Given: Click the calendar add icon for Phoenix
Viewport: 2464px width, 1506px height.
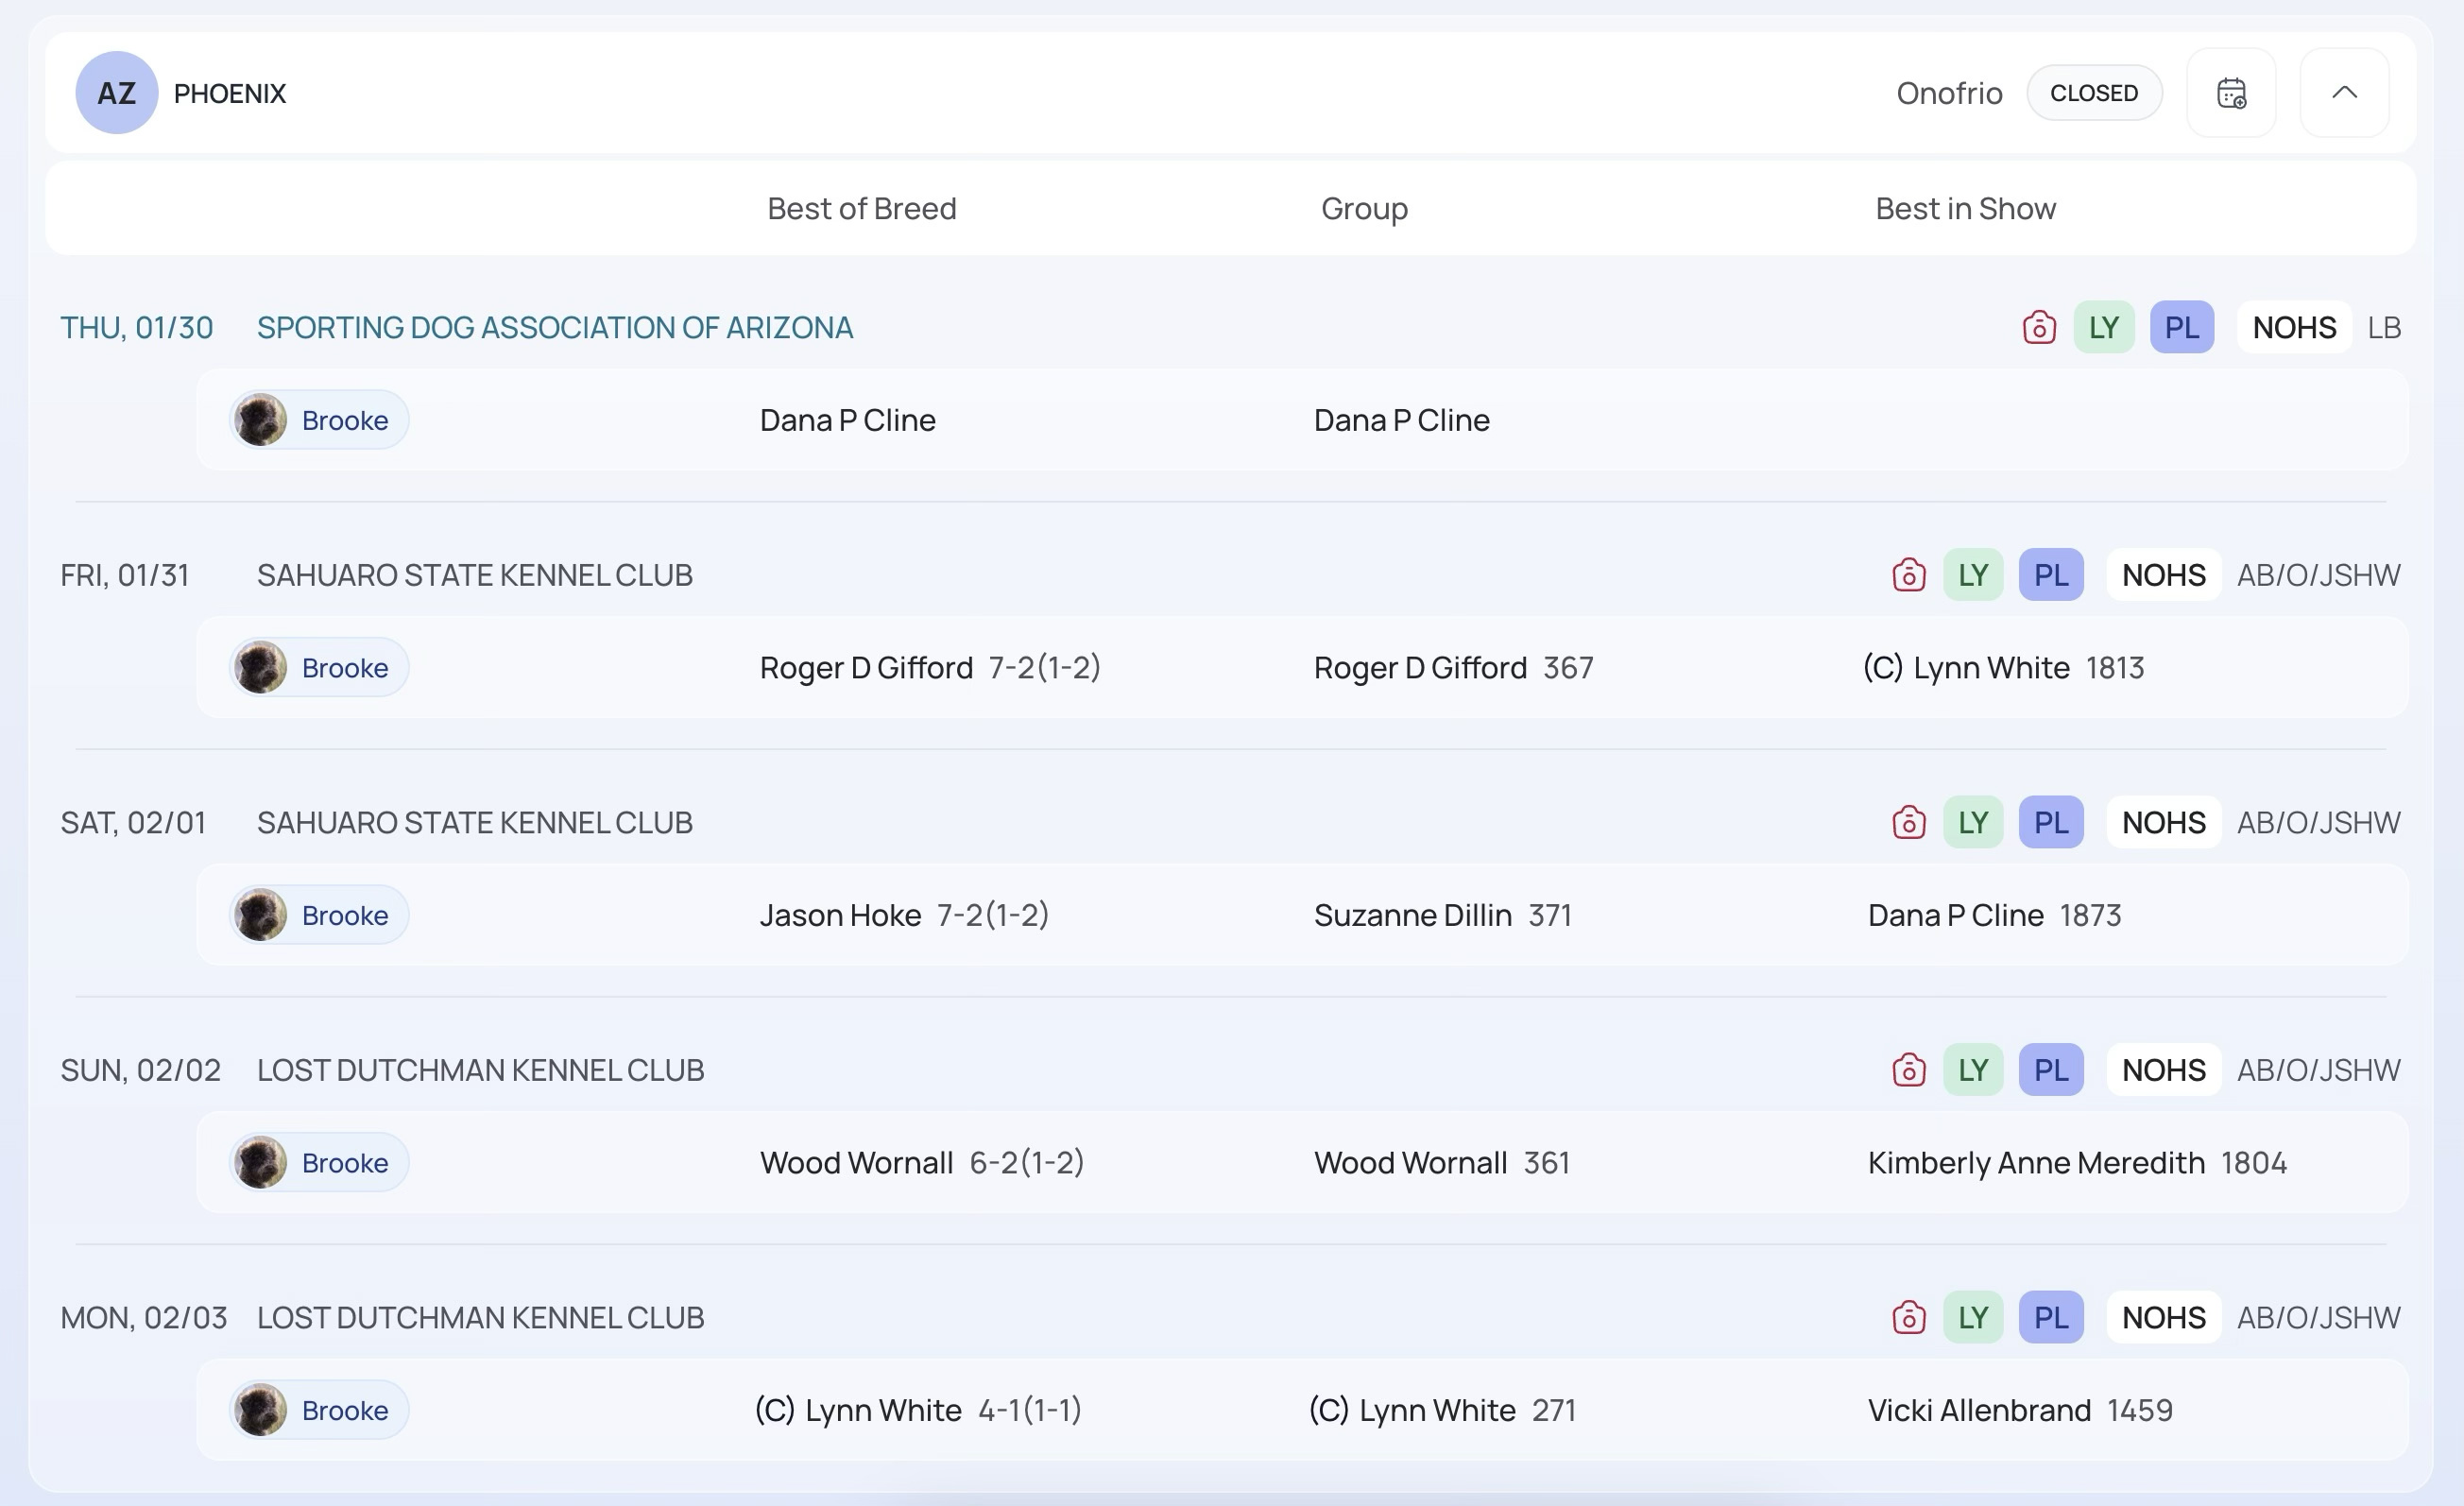Looking at the screenshot, I should 2231,93.
